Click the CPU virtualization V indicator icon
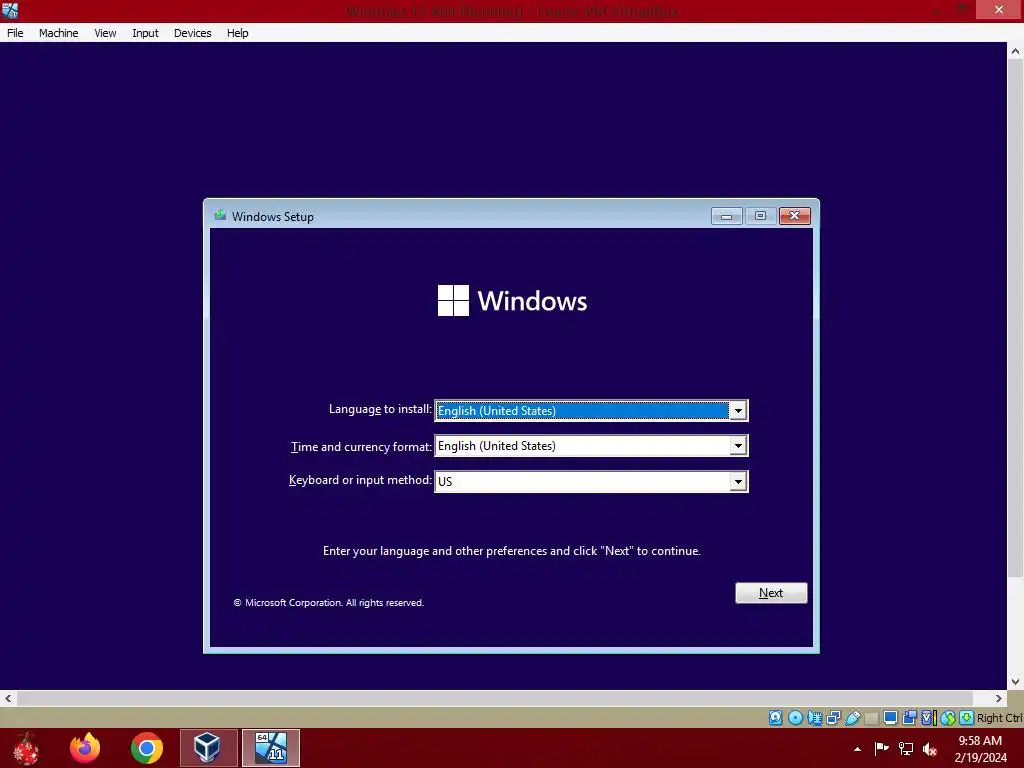This screenshot has width=1024, height=768. click(928, 718)
